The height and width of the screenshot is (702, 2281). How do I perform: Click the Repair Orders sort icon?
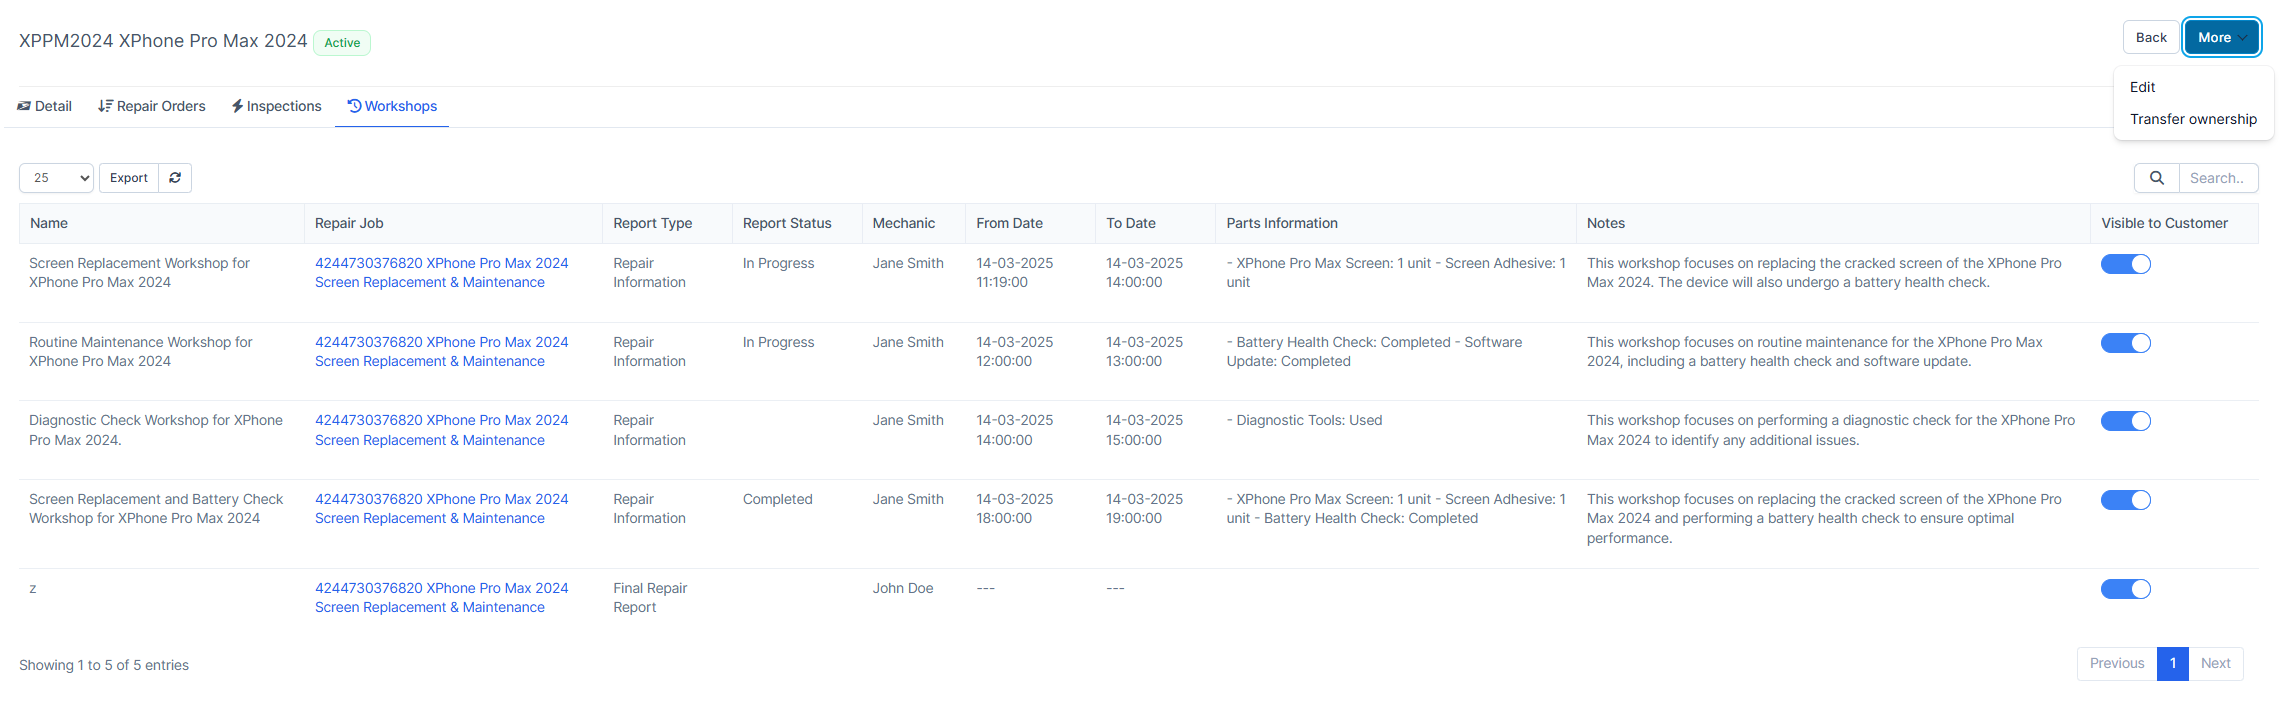105,106
